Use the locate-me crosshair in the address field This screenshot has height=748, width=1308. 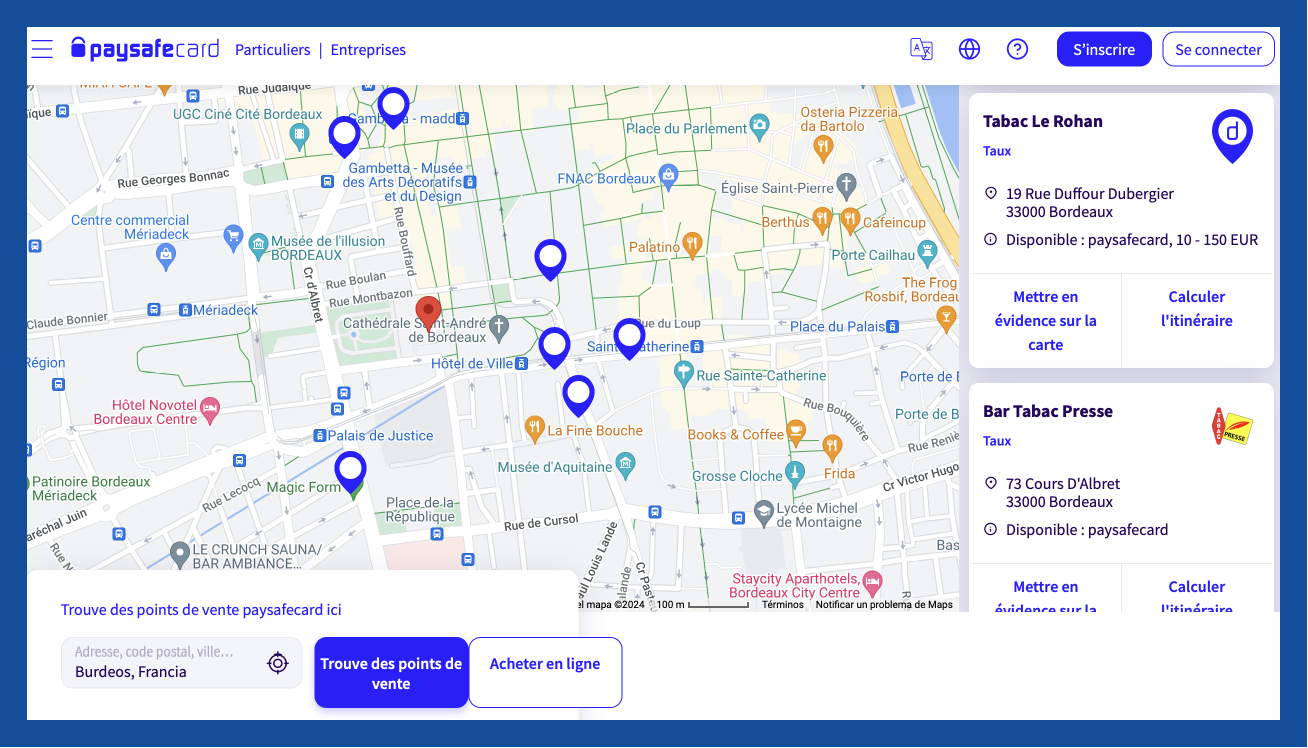(x=278, y=662)
